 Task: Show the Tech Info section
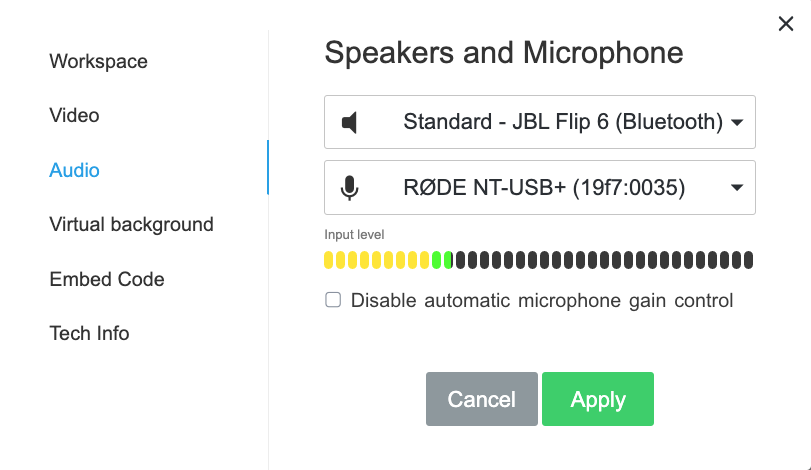click(89, 333)
